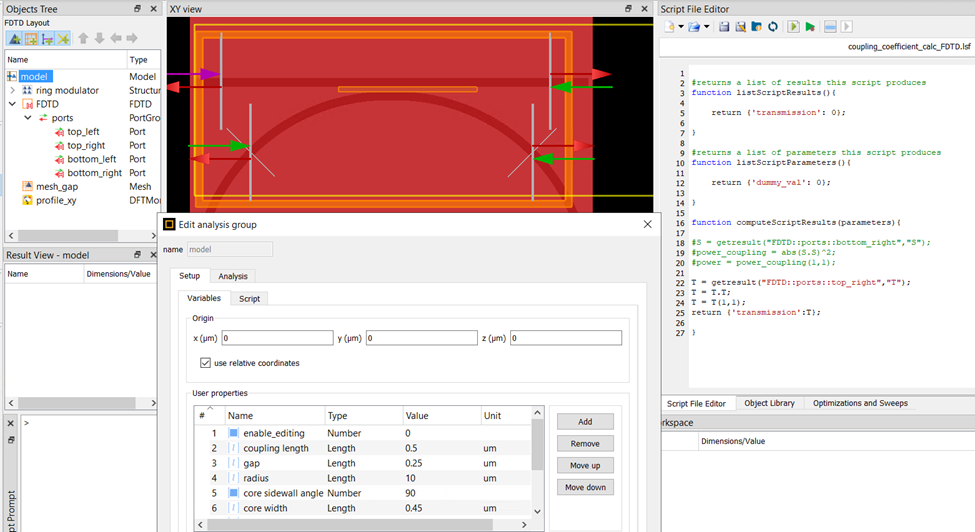975x532 pixels.
Task: Click the Add button for user properties
Action: (x=585, y=422)
